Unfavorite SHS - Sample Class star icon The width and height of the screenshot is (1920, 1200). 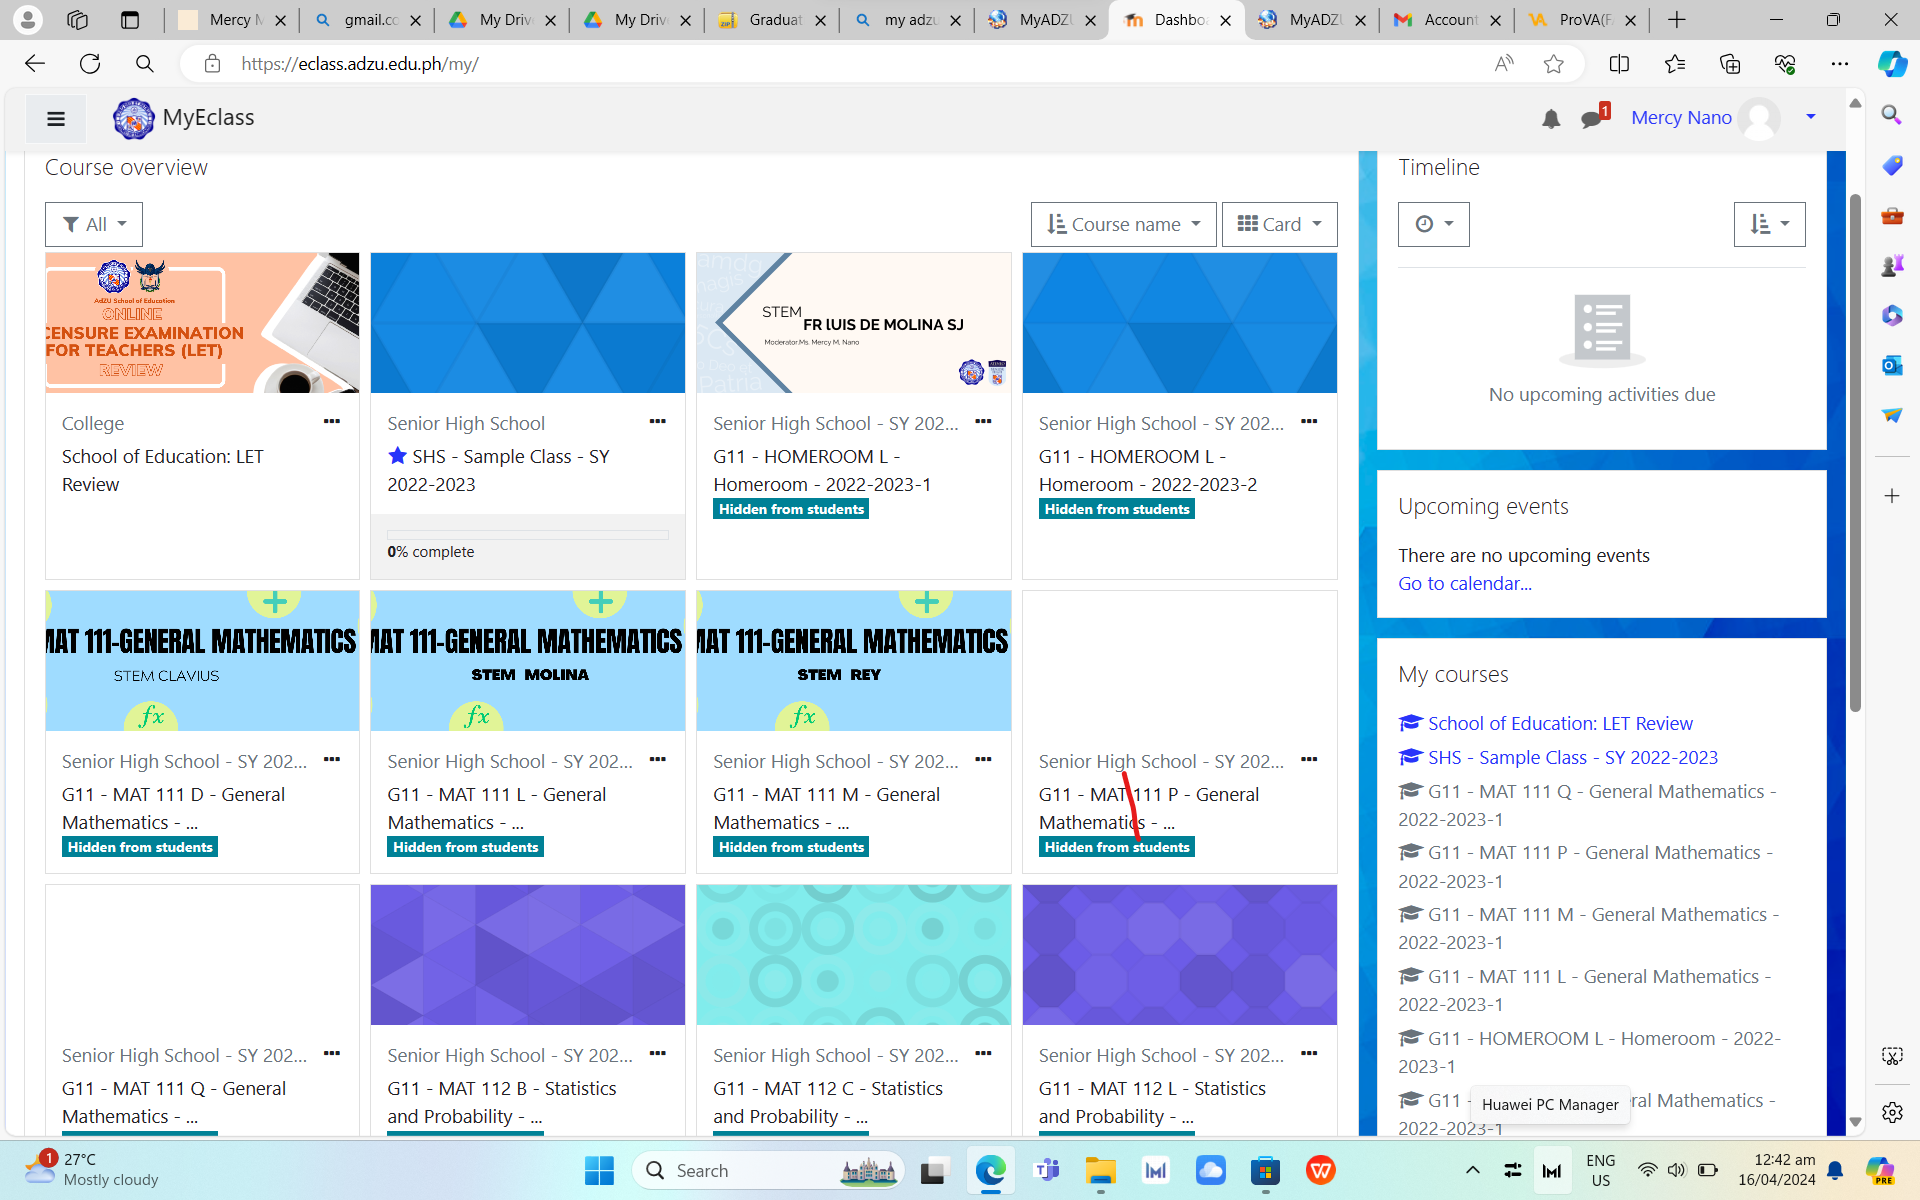click(397, 456)
